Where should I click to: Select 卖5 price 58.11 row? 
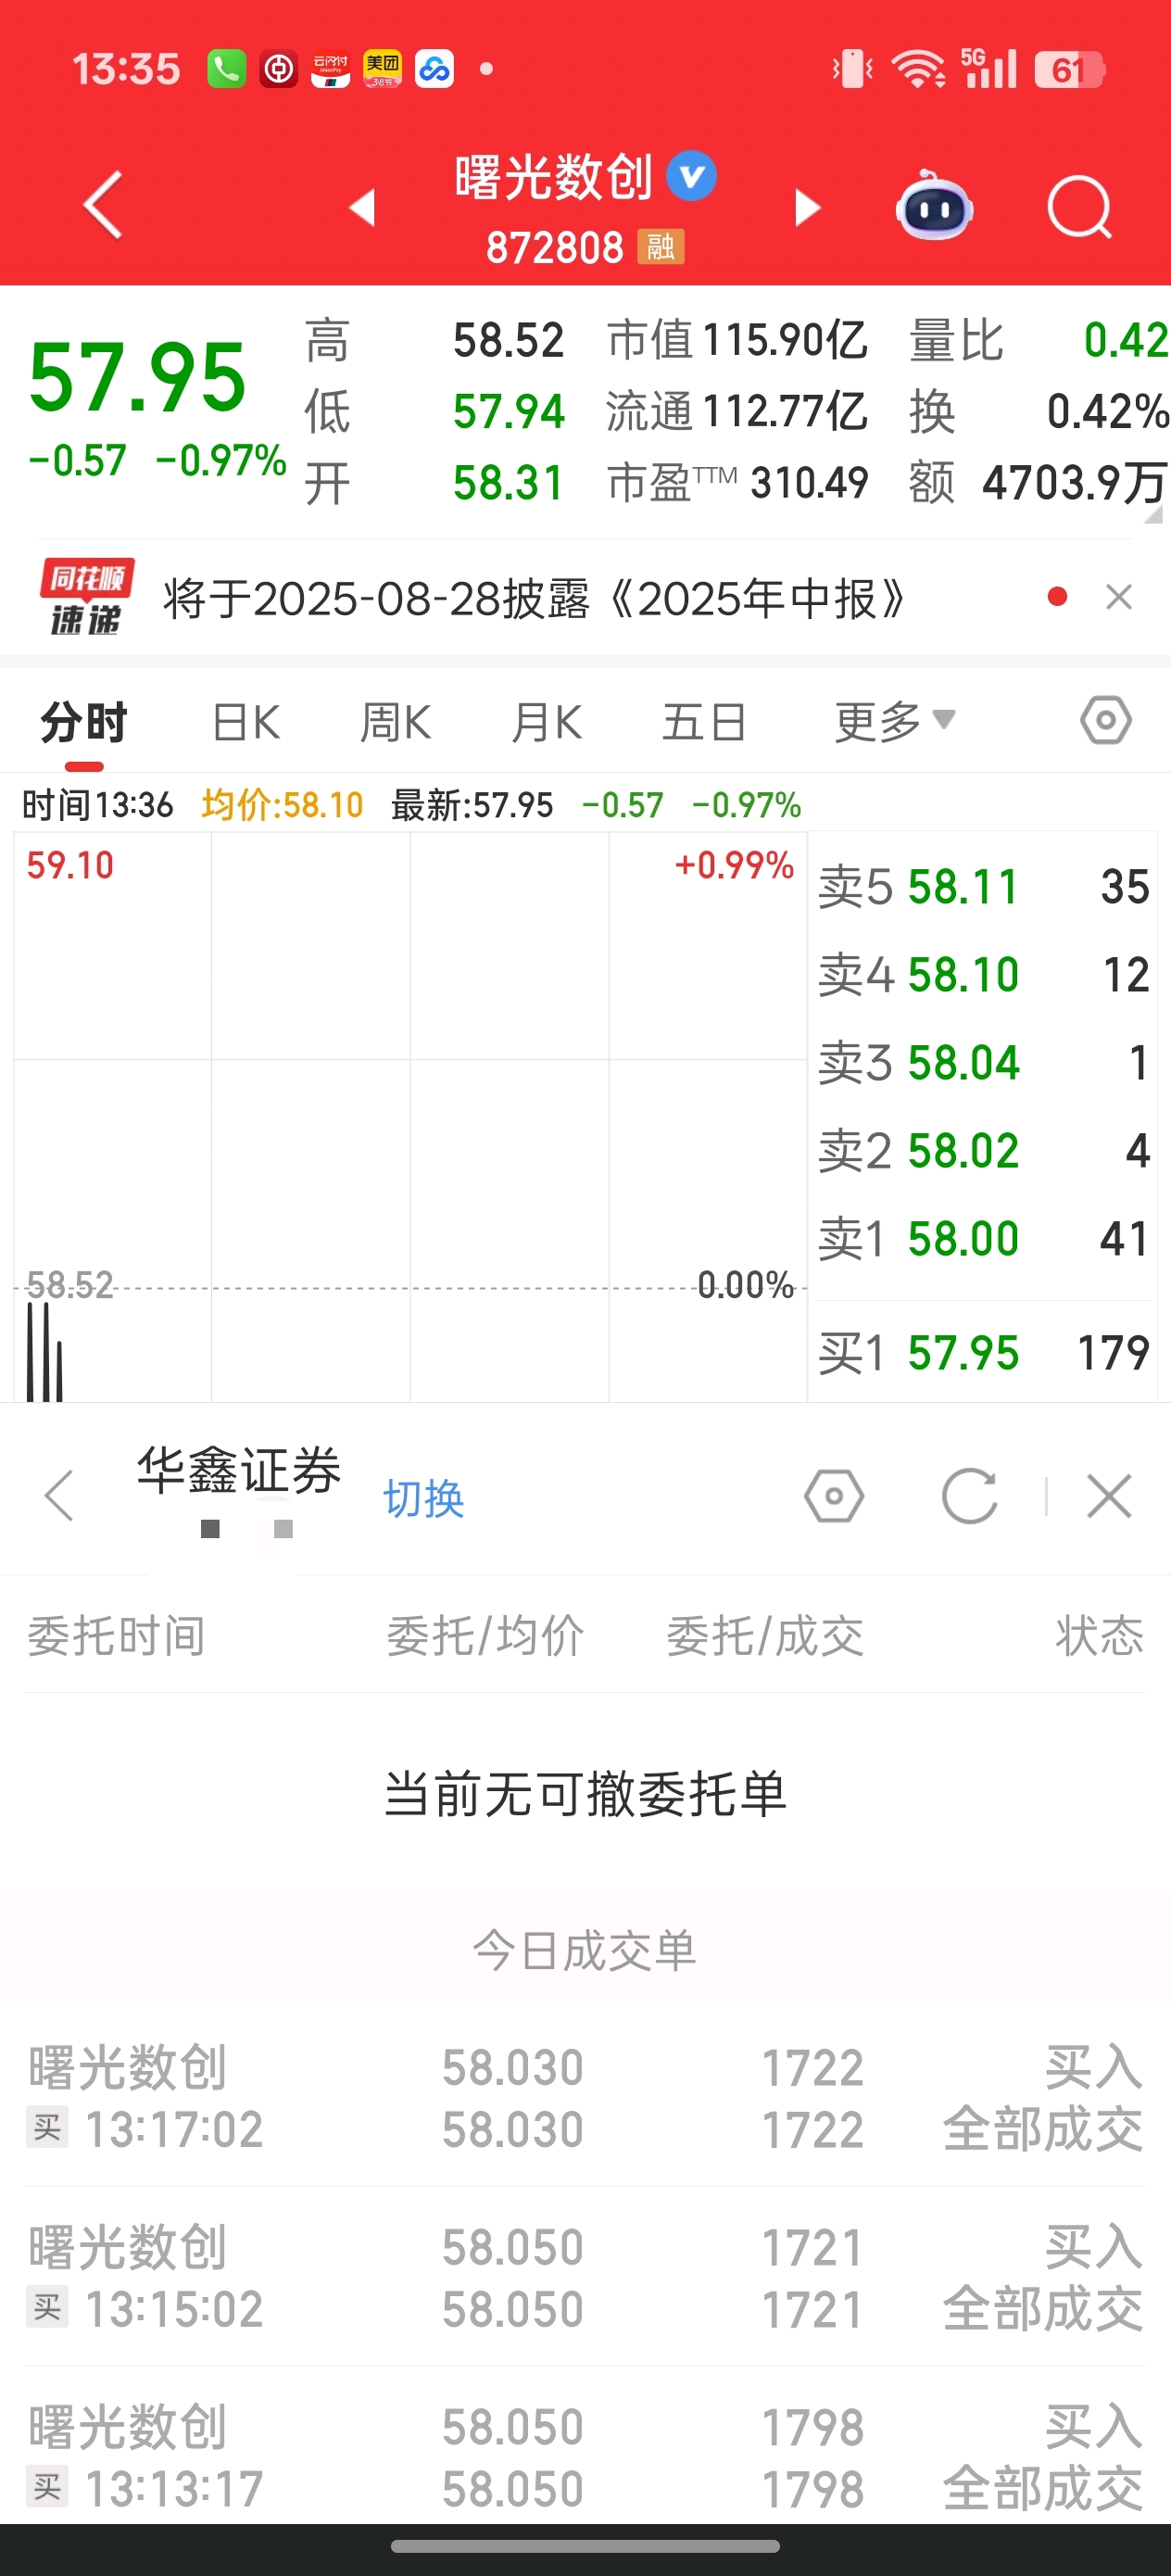click(984, 886)
